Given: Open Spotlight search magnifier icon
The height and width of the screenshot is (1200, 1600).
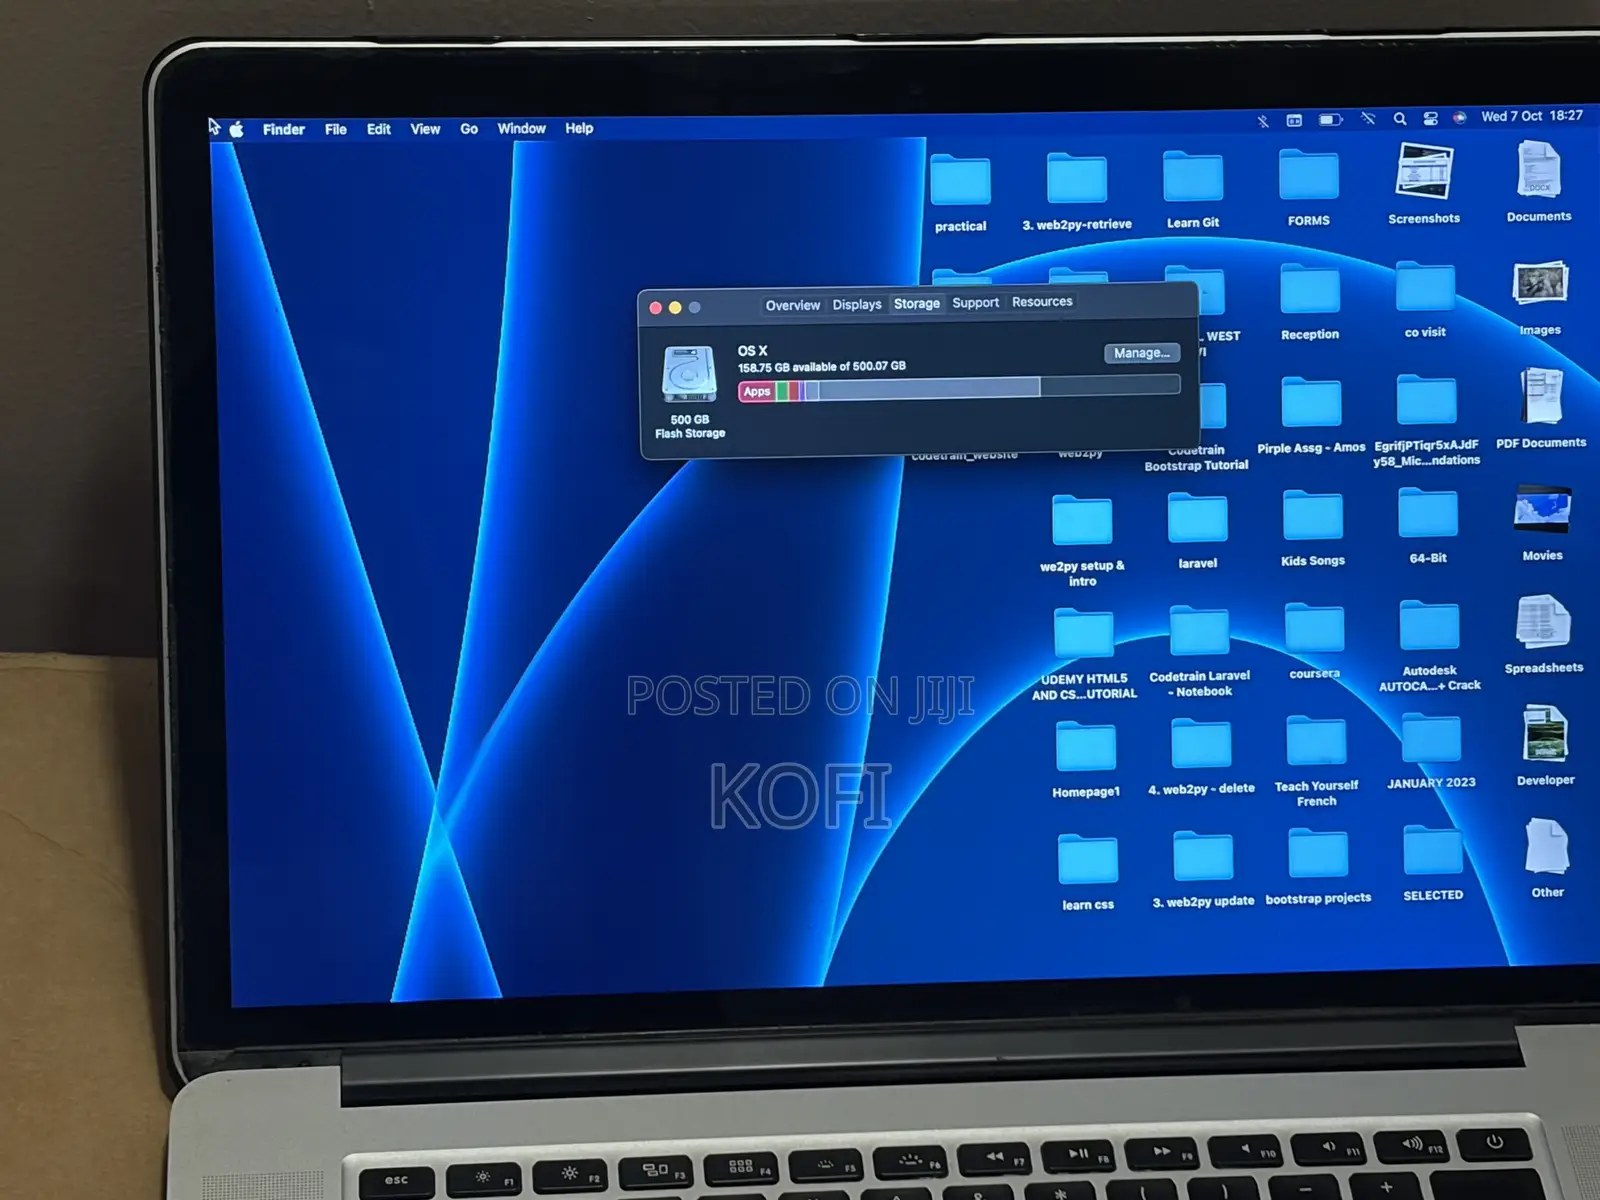Looking at the screenshot, I should click(x=1400, y=118).
